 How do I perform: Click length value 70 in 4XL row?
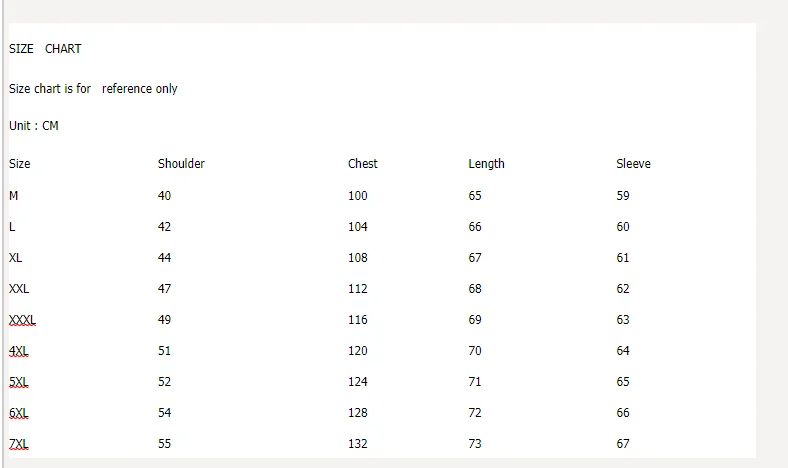point(475,351)
